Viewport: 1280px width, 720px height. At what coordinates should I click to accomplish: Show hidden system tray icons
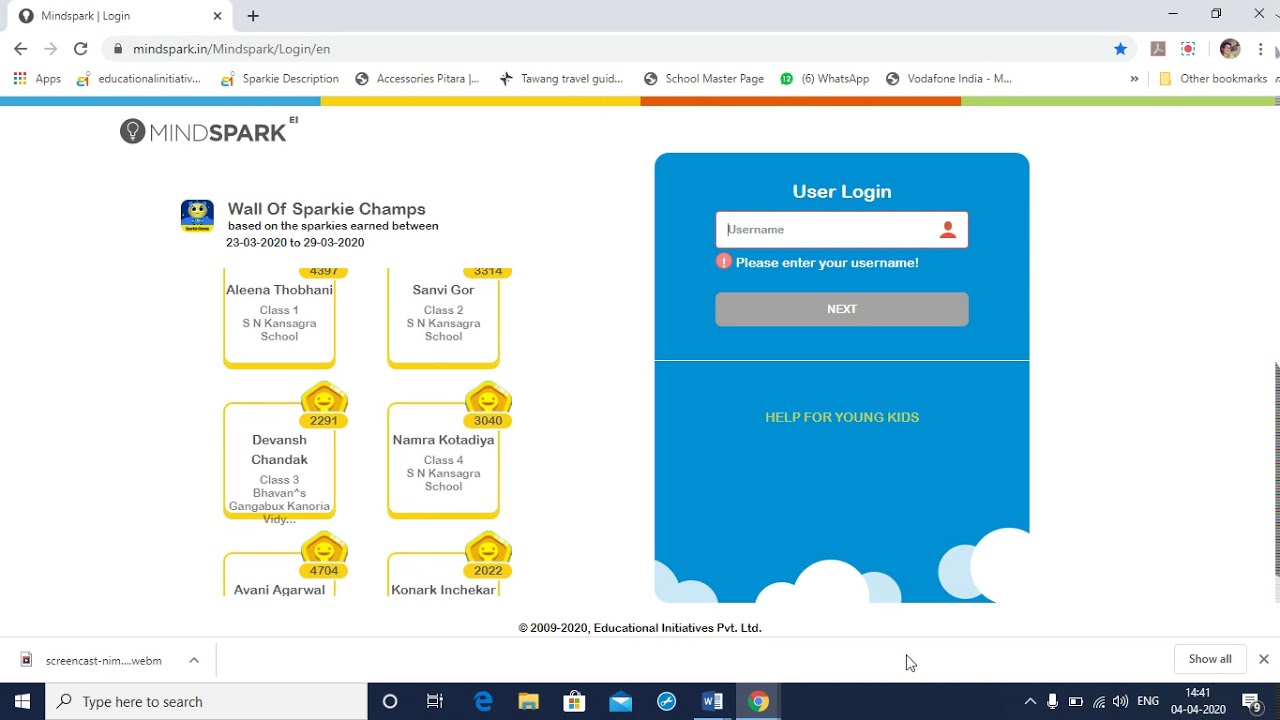[1029, 701]
